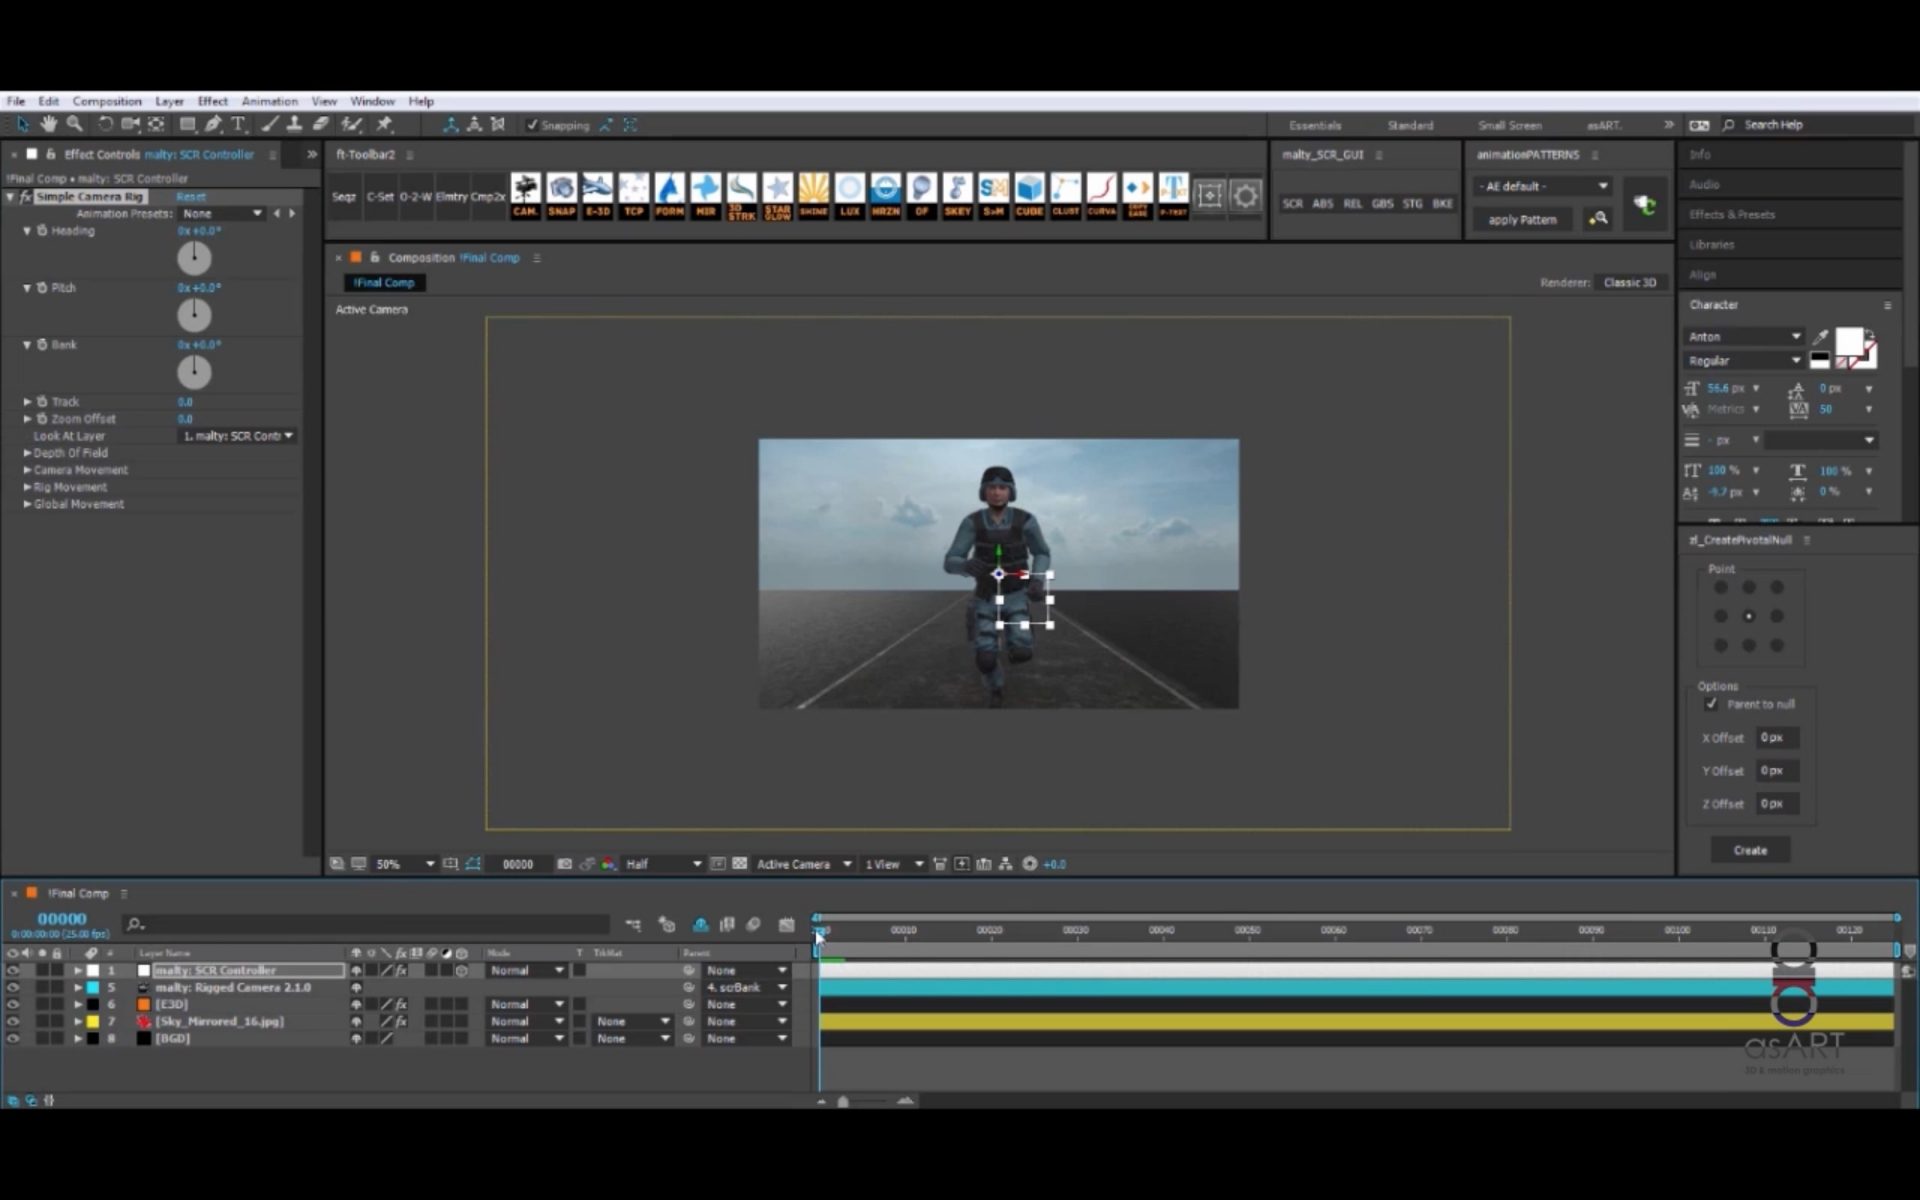Select the Puppet Pin tool

(384, 124)
